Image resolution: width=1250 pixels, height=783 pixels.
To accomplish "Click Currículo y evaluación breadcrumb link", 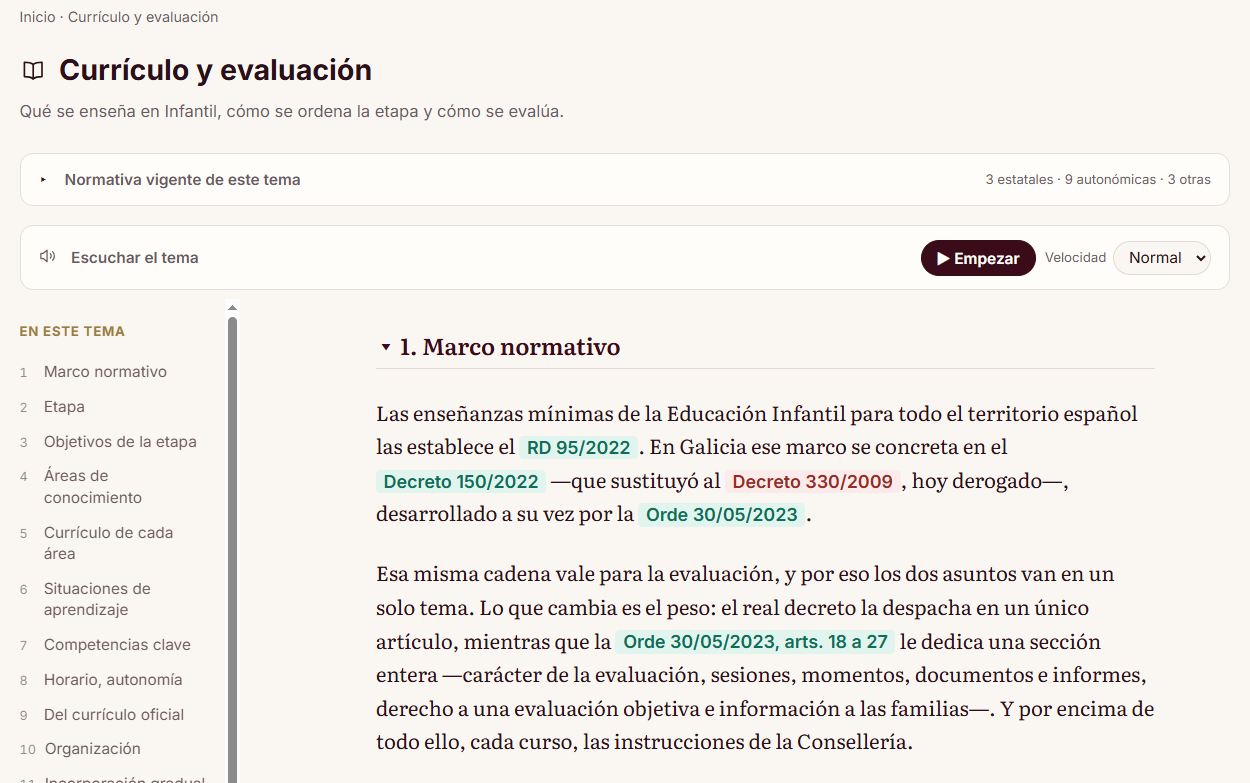I will 143,17.
